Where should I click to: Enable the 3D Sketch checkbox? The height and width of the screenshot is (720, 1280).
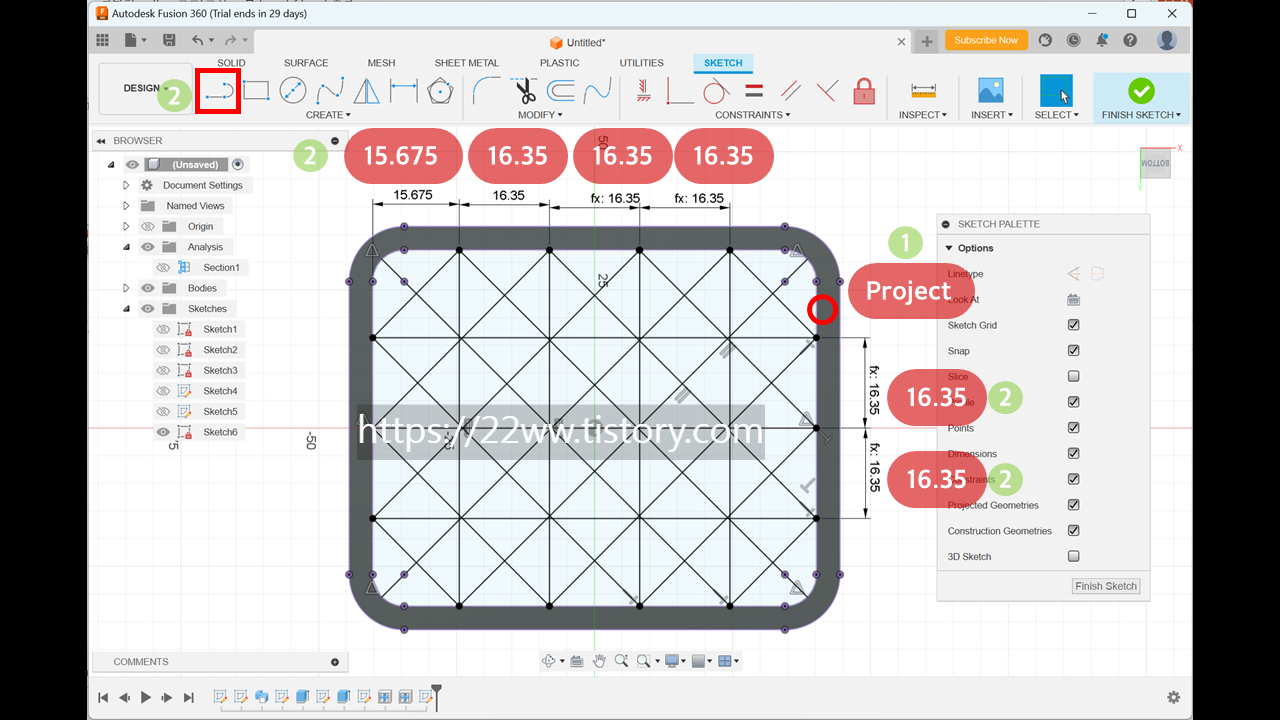tap(1073, 556)
